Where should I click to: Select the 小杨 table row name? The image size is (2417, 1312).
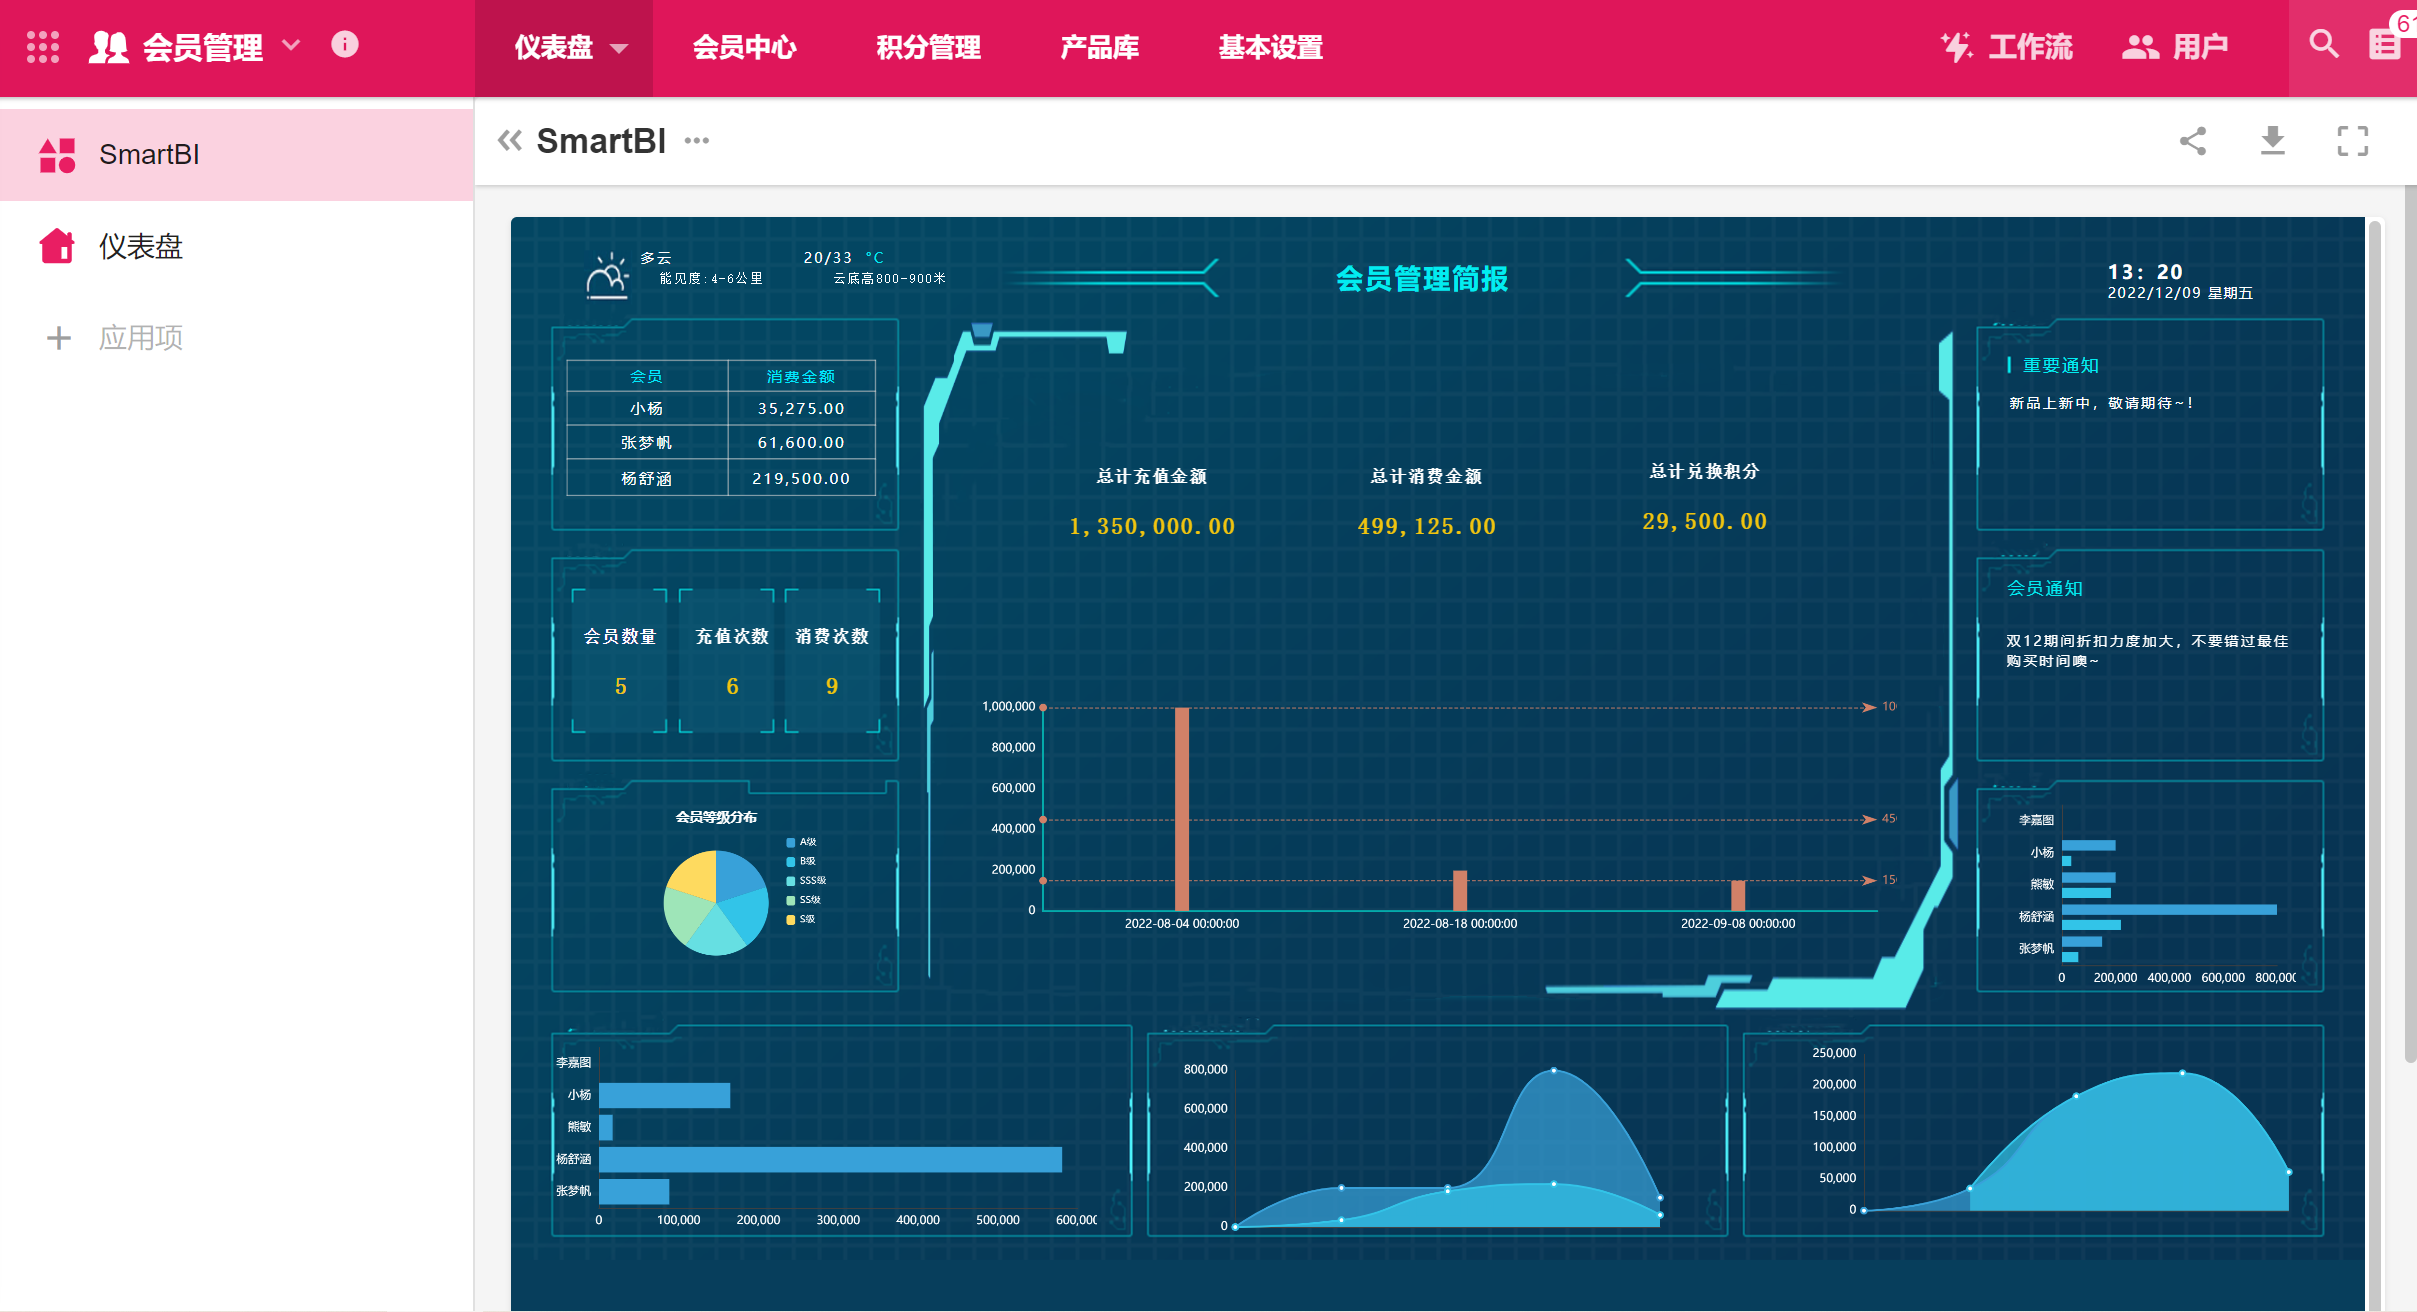(x=646, y=408)
